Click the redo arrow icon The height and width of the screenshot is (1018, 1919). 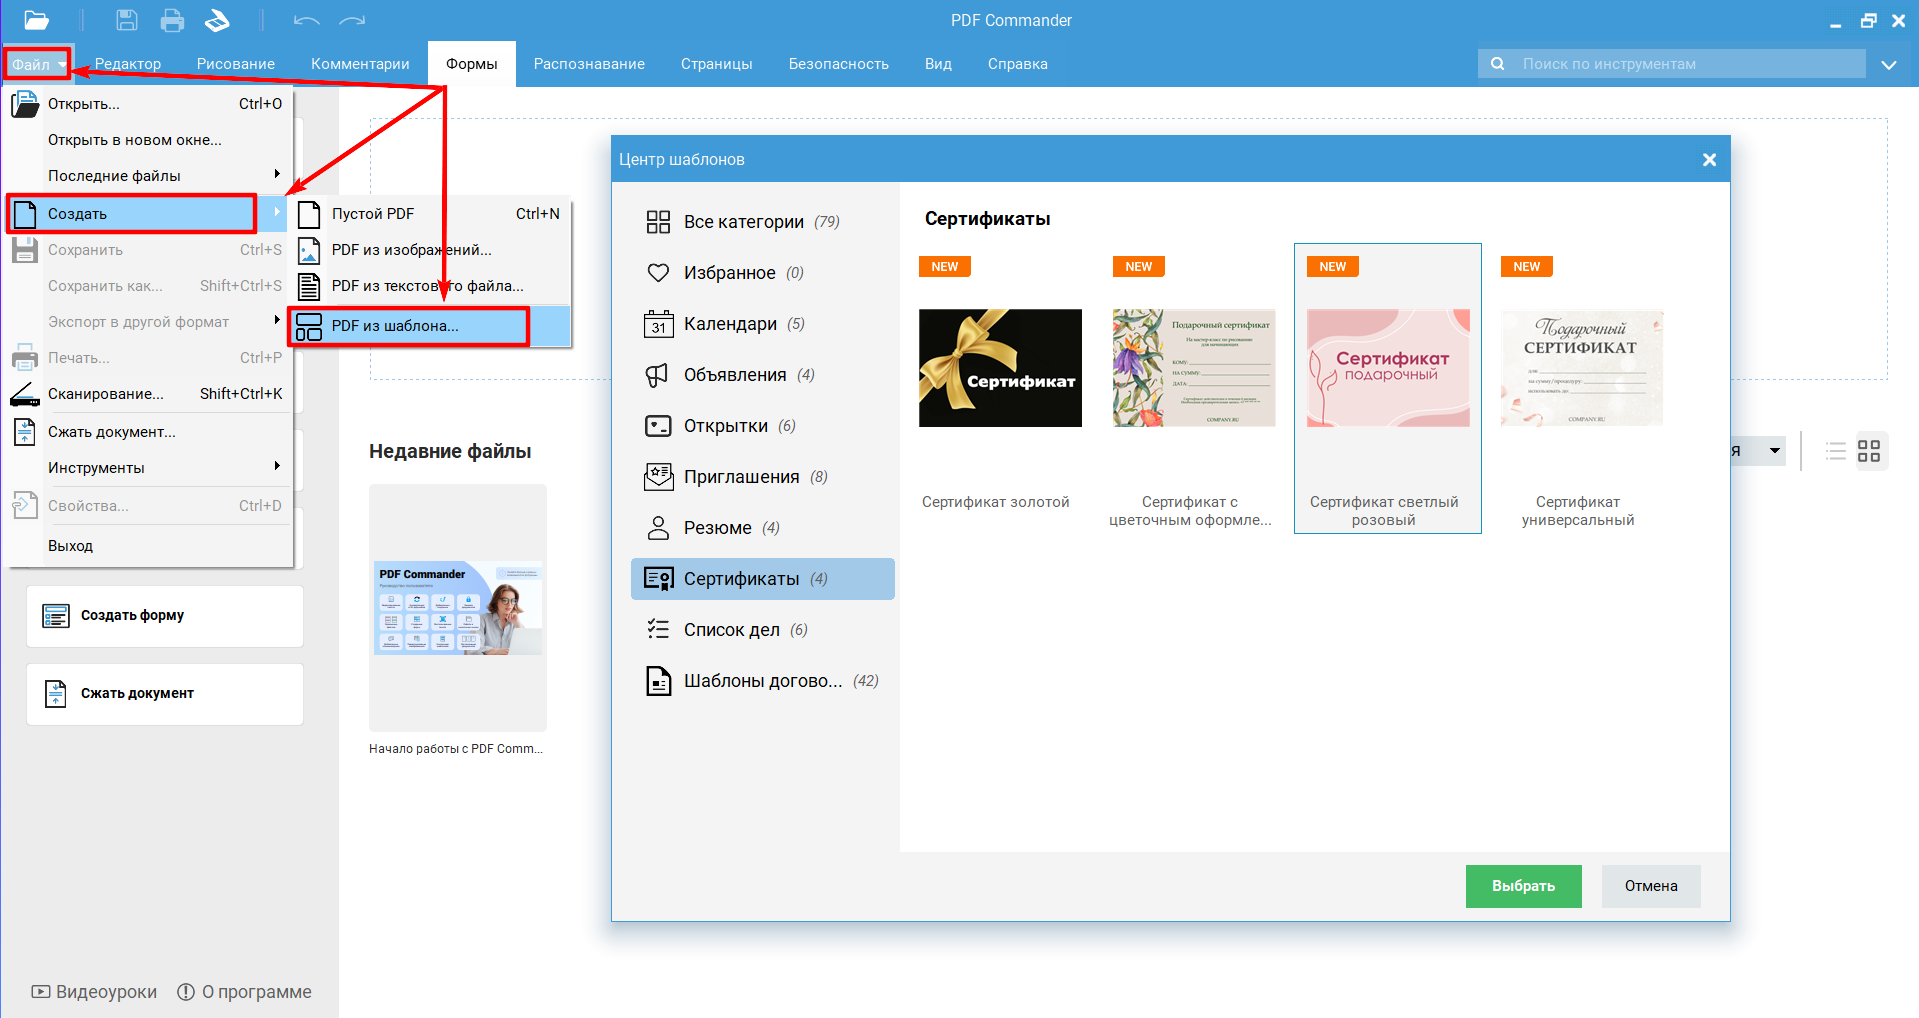tap(352, 20)
